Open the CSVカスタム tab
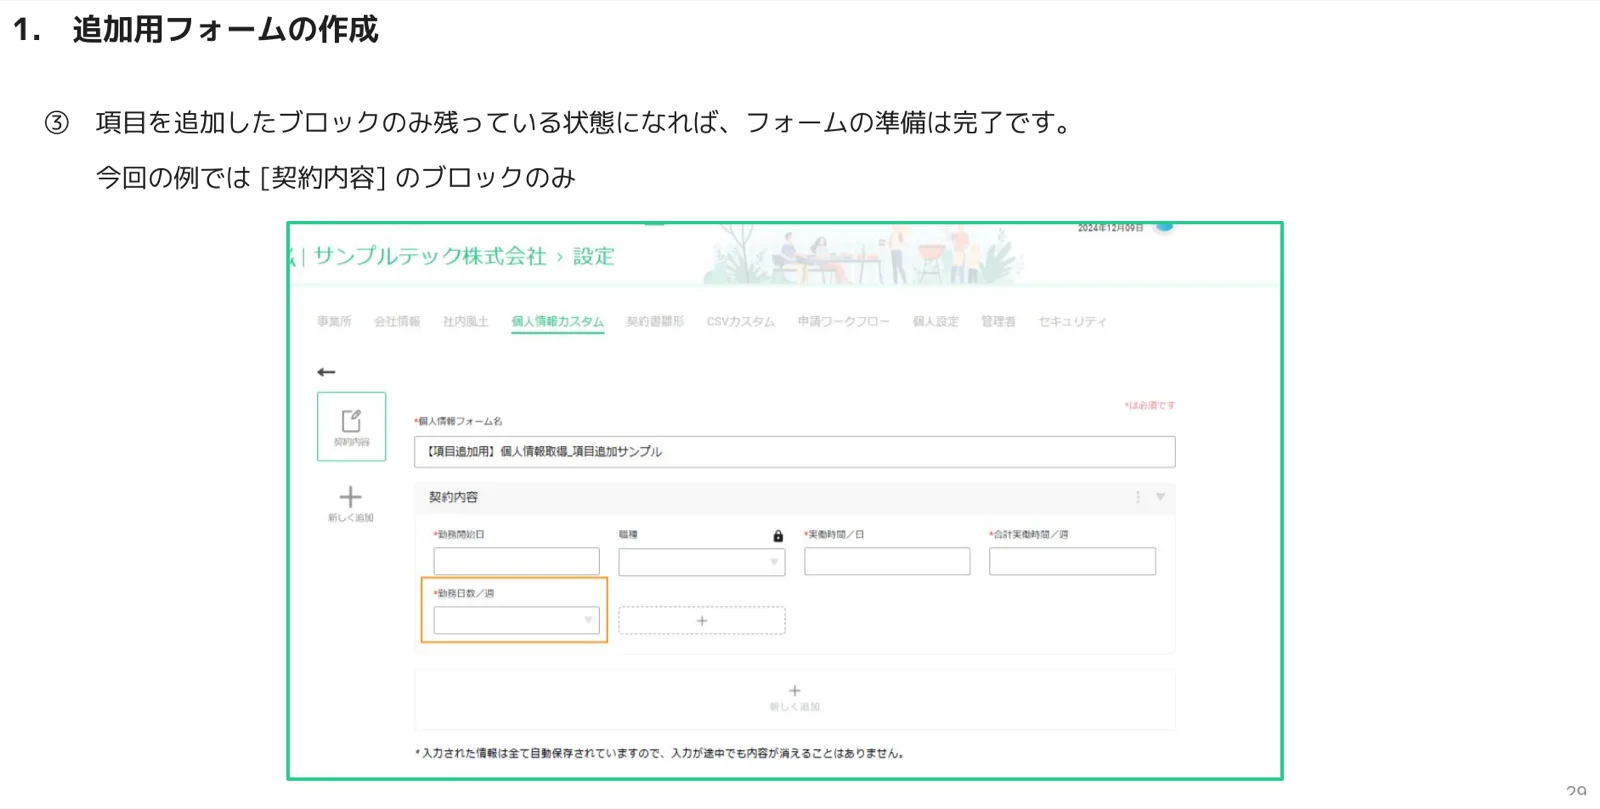The image size is (1600, 809). pos(741,322)
